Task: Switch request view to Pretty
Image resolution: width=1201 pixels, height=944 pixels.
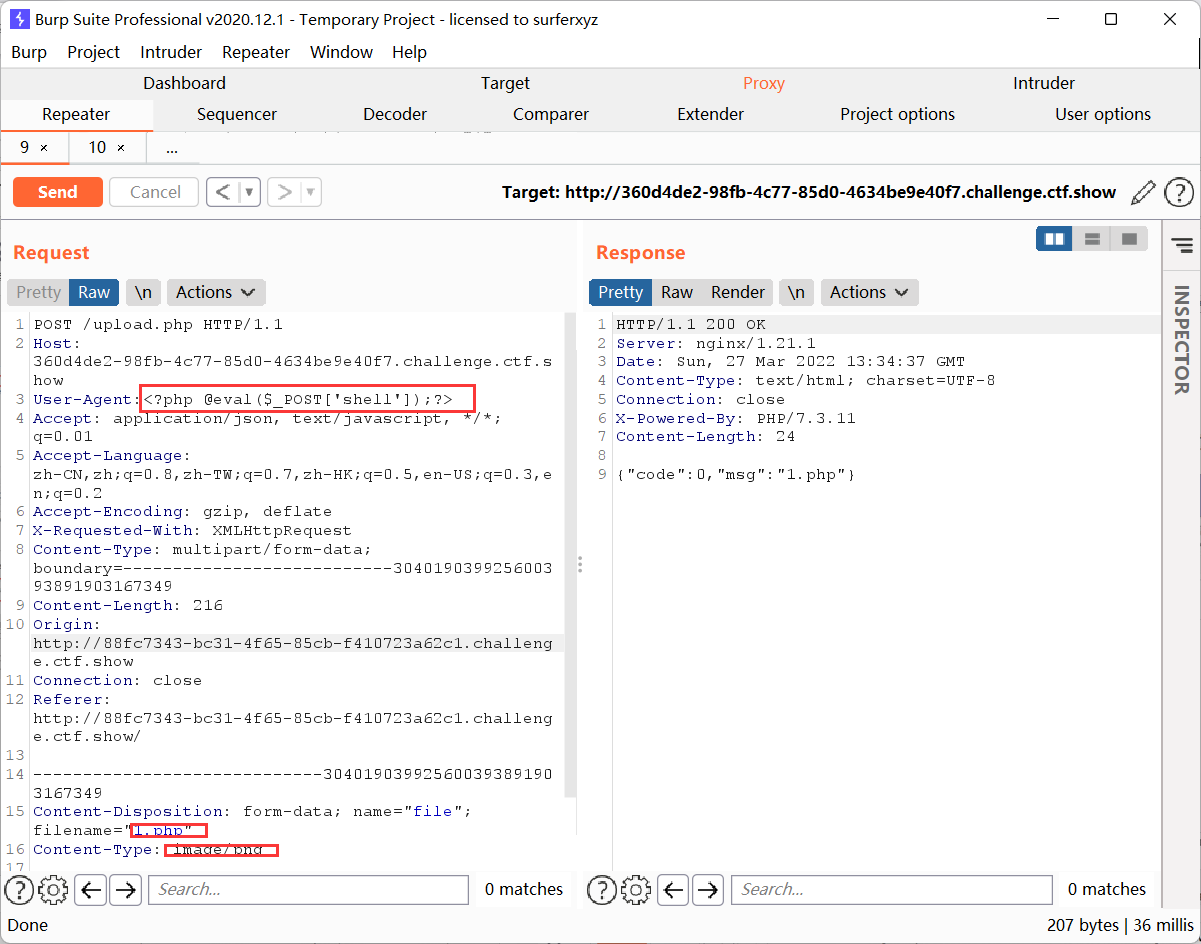Action: [39, 292]
